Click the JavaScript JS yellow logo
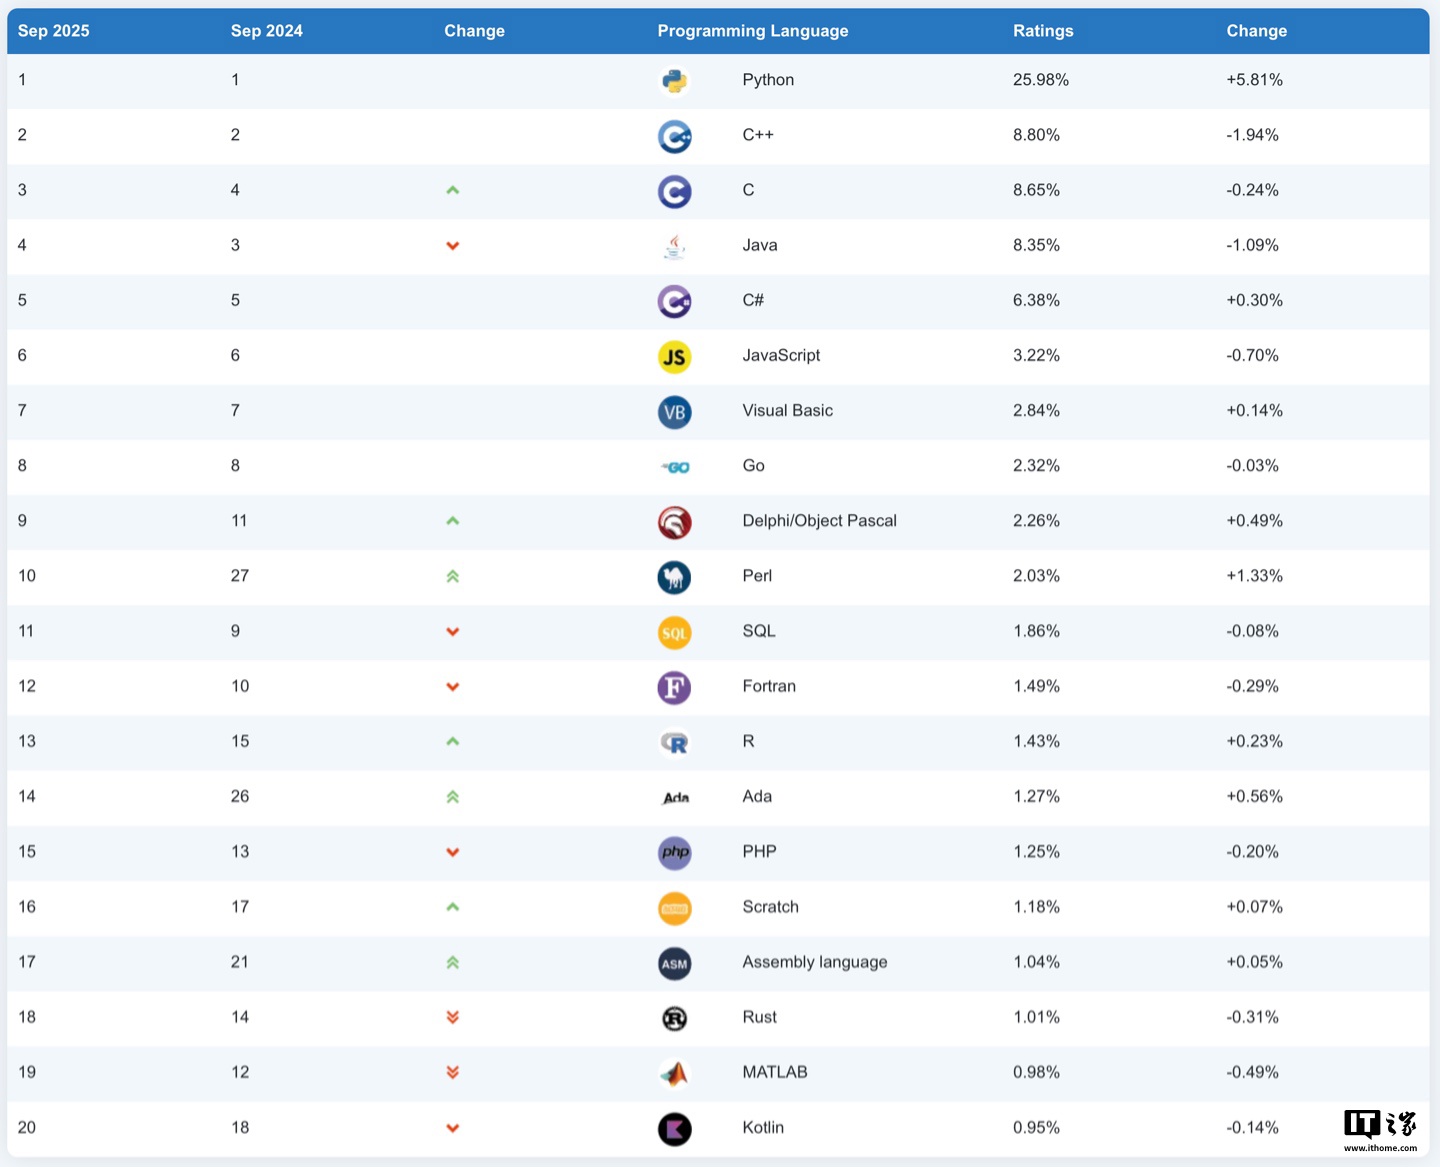This screenshot has height=1167, width=1440. [675, 357]
